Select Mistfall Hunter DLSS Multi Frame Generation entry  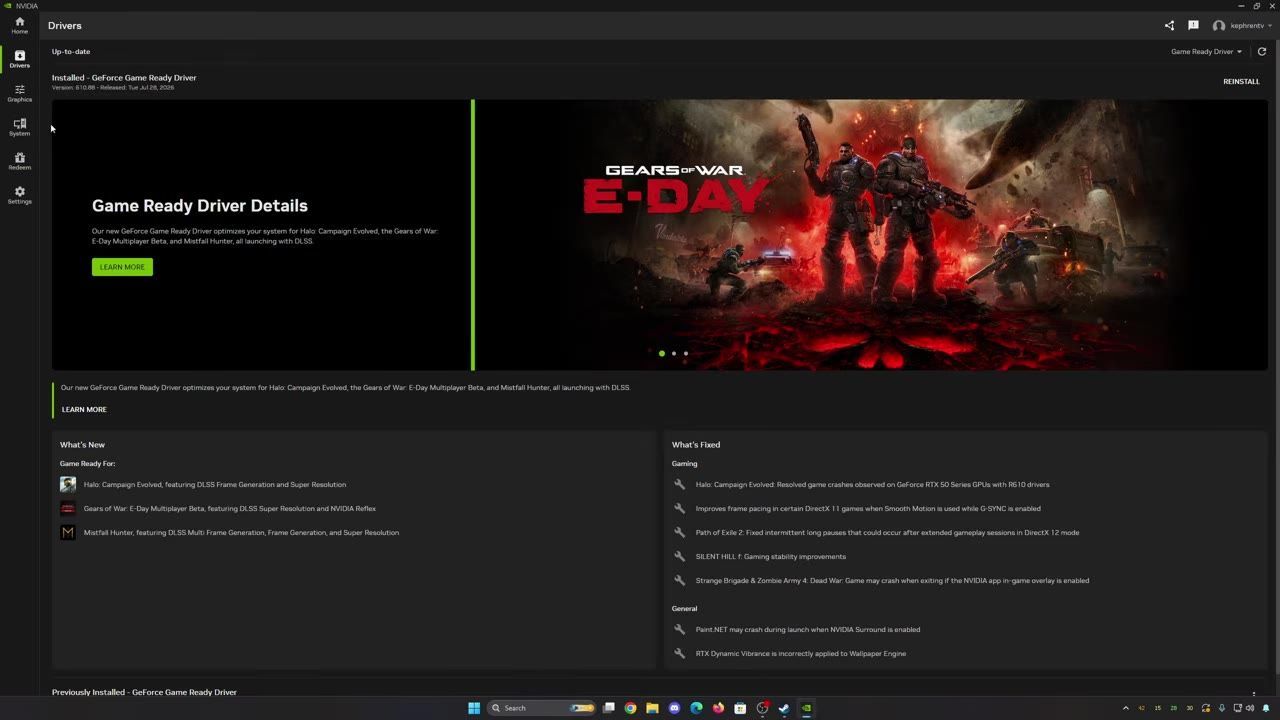tap(241, 533)
